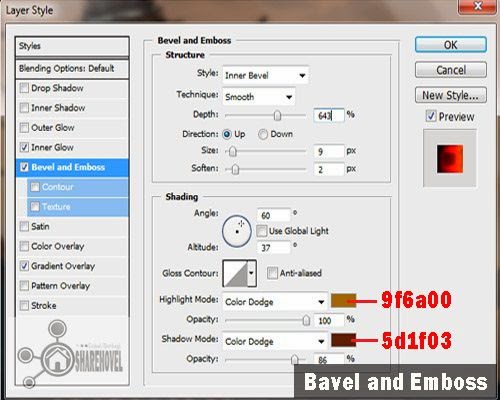Open the Style dropdown showing Inner Bevel

tap(265, 75)
